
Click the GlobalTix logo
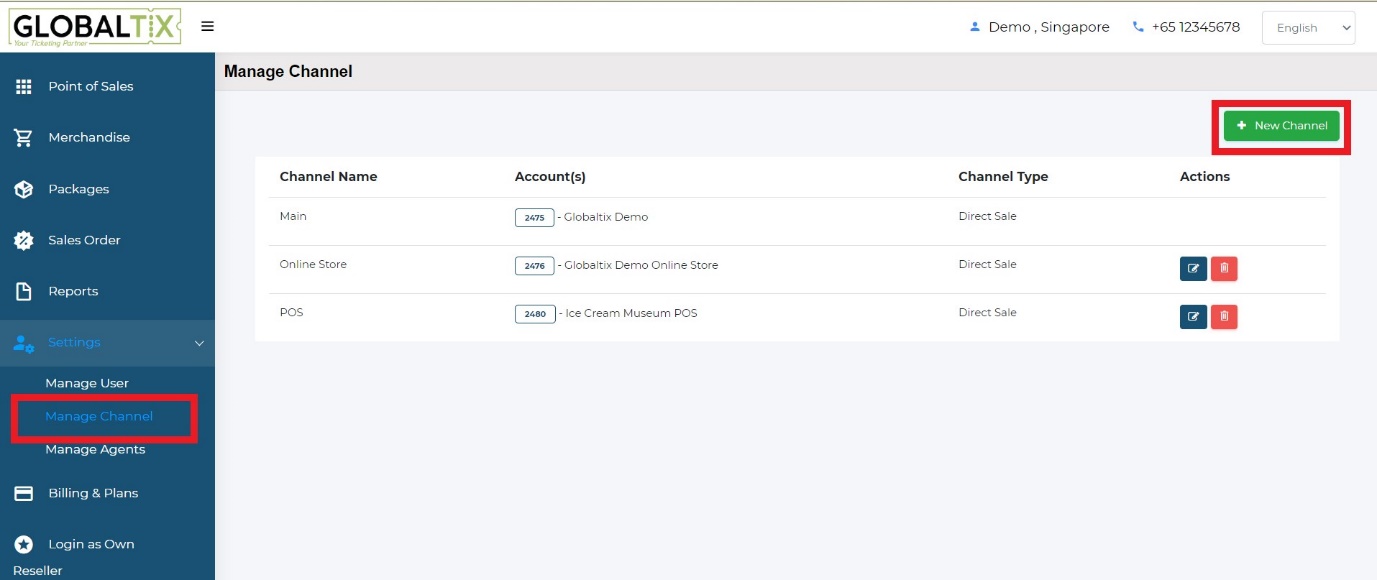click(x=96, y=27)
